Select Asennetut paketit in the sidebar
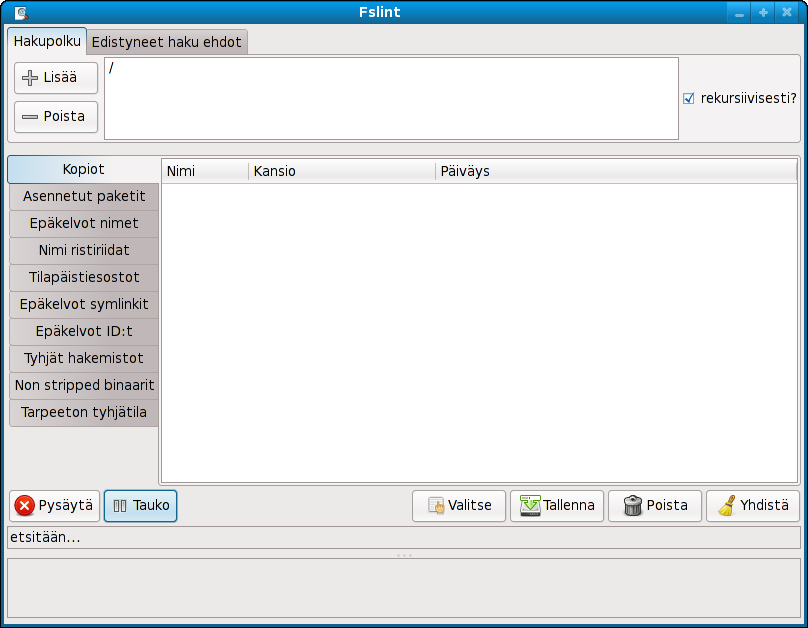Image resolution: width=808 pixels, height=628 pixels. pyautogui.click(x=84, y=196)
